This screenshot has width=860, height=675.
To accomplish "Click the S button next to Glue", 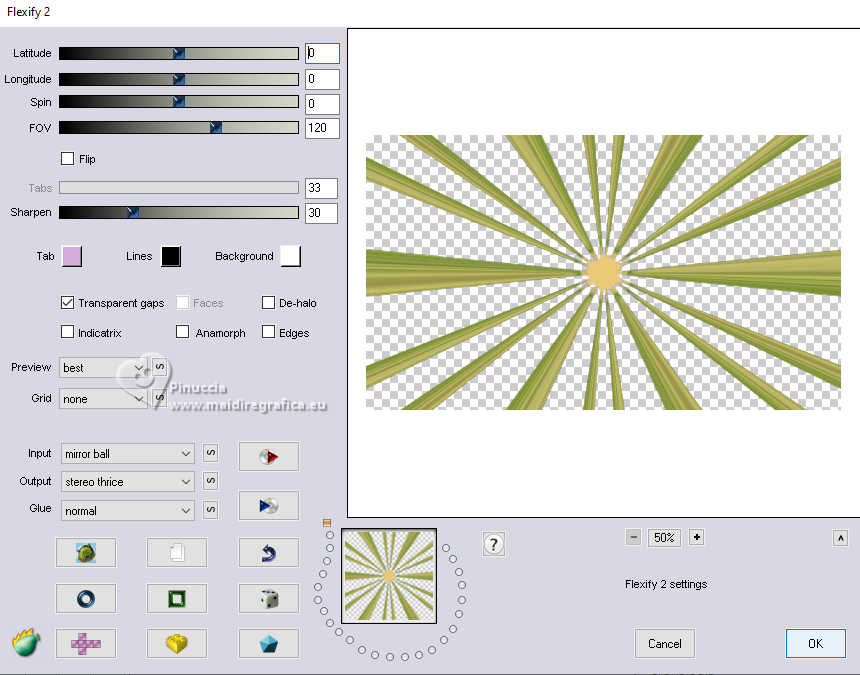I will pos(211,509).
